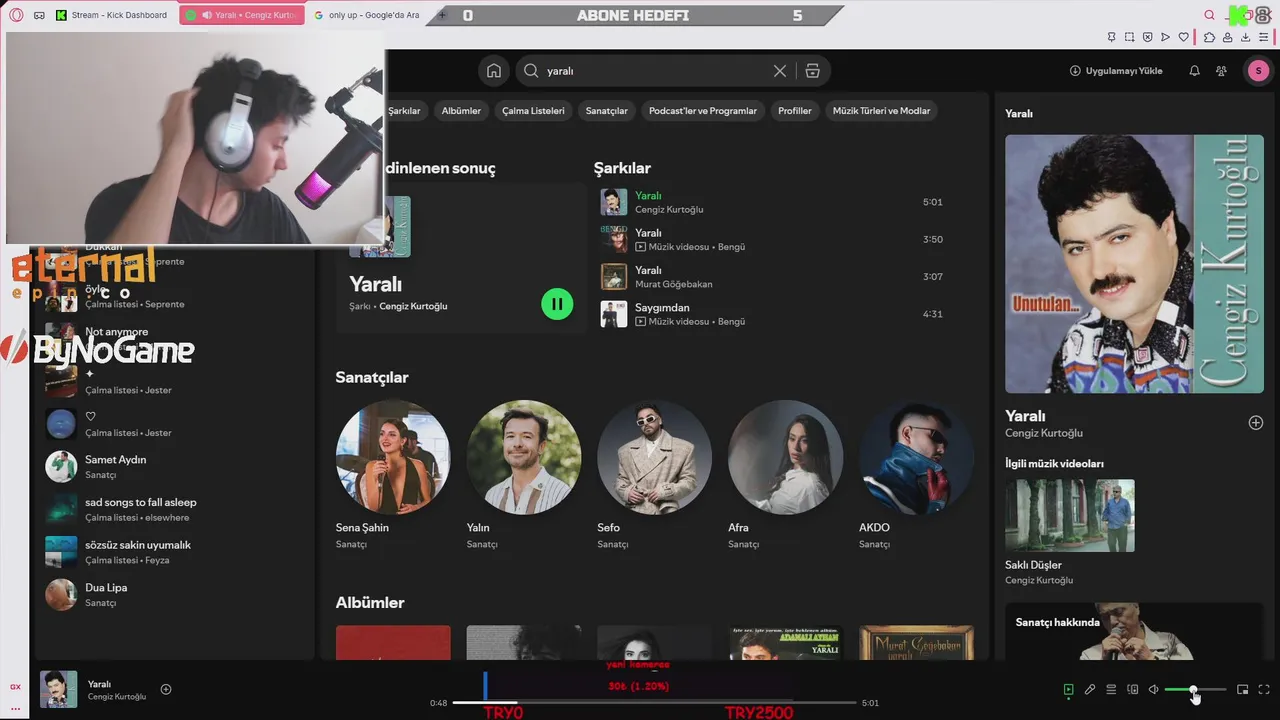Screen dimensions: 1280x720
Task: Open notifications bell icon
Action: click(x=1194, y=71)
